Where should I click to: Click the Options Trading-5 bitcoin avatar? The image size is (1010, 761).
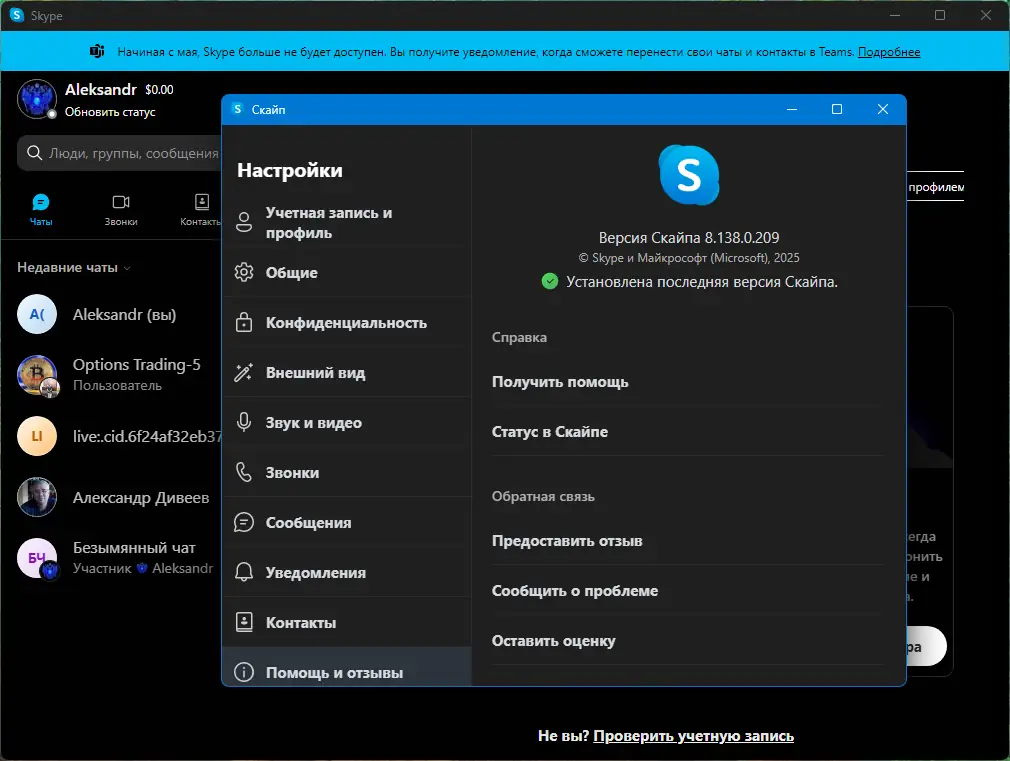(37, 374)
